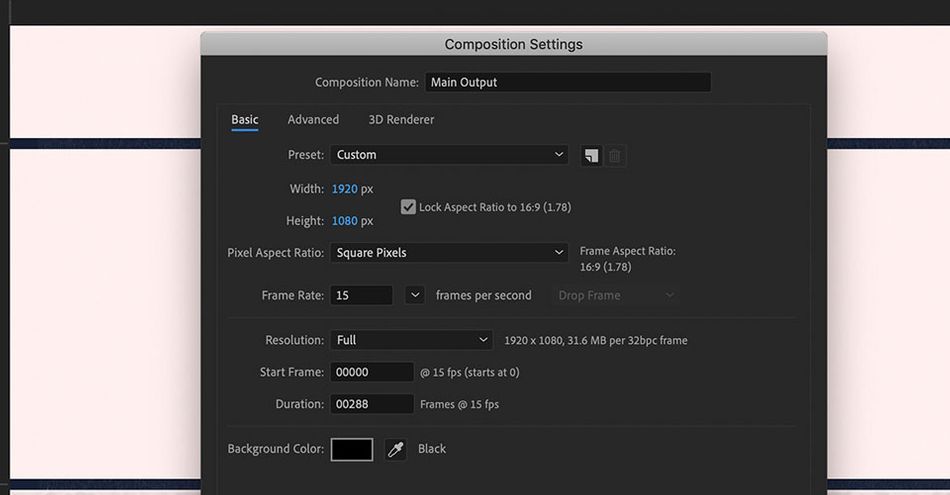950x495 pixels.
Task: Click the Frame Rate field showing 15
Action: click(361, 296)
